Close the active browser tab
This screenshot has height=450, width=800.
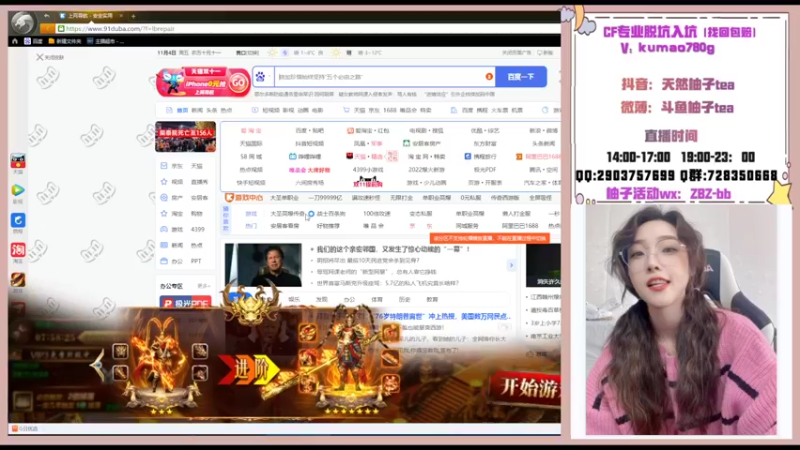click(121, 16)
